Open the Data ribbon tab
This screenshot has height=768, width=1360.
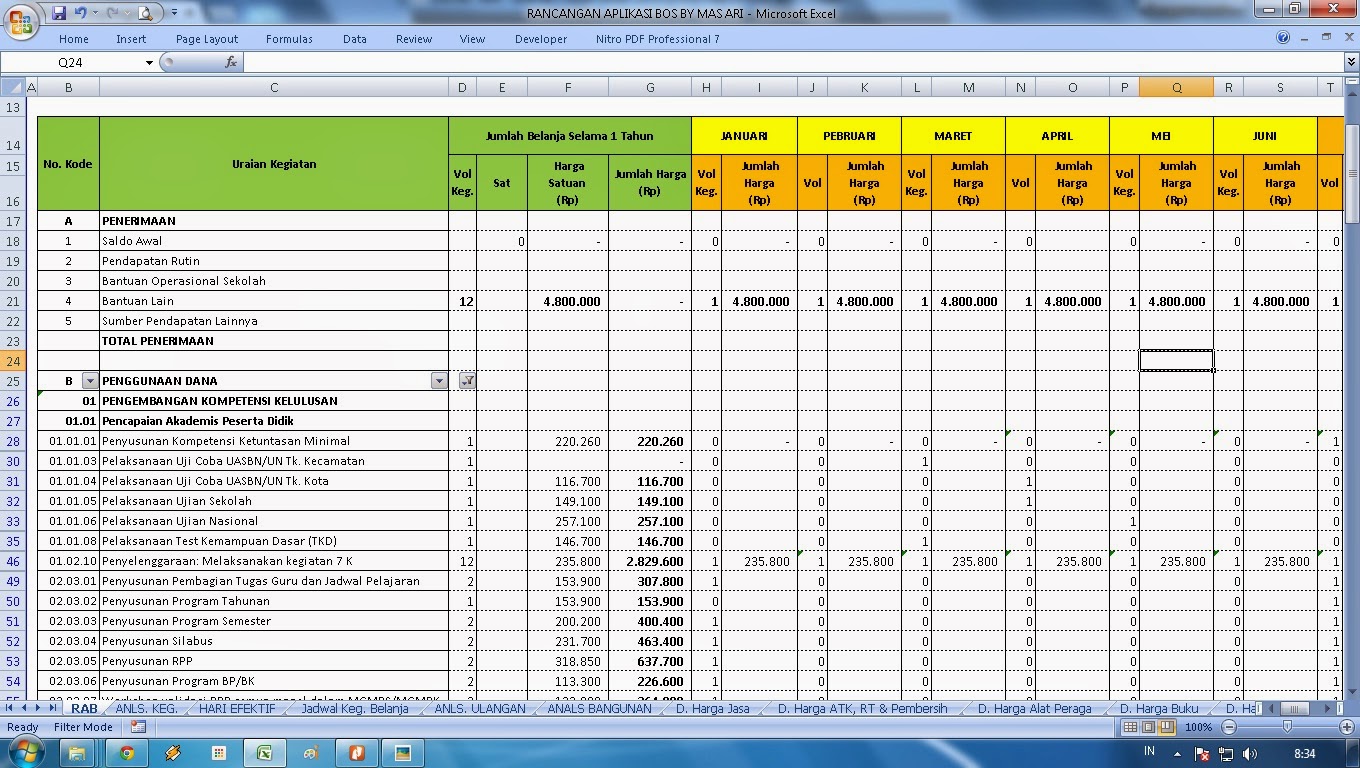pos(355,39)
